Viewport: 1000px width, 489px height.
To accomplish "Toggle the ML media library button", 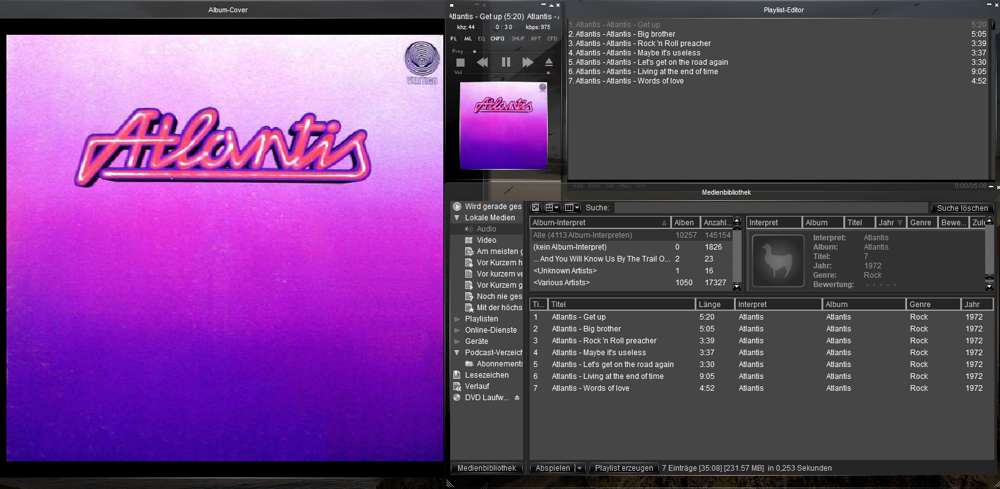I will [468, 38].
